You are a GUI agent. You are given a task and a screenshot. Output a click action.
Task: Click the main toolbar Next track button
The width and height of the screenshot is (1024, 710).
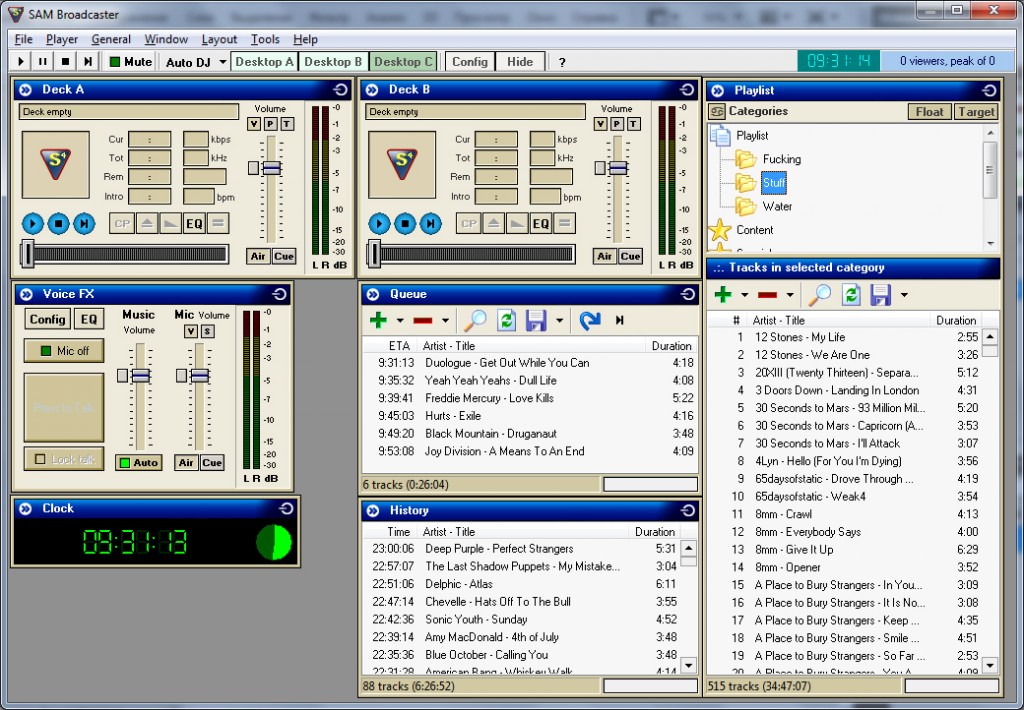pyautogui.click(x=88, y=61)
